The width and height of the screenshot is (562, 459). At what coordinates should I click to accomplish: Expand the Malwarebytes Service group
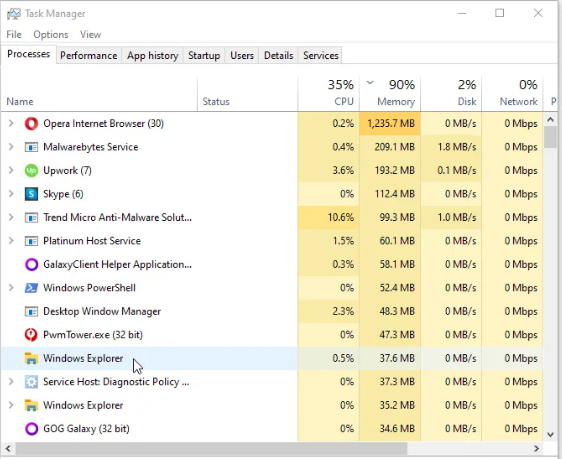pyautogui.click(x=11, y=147)
